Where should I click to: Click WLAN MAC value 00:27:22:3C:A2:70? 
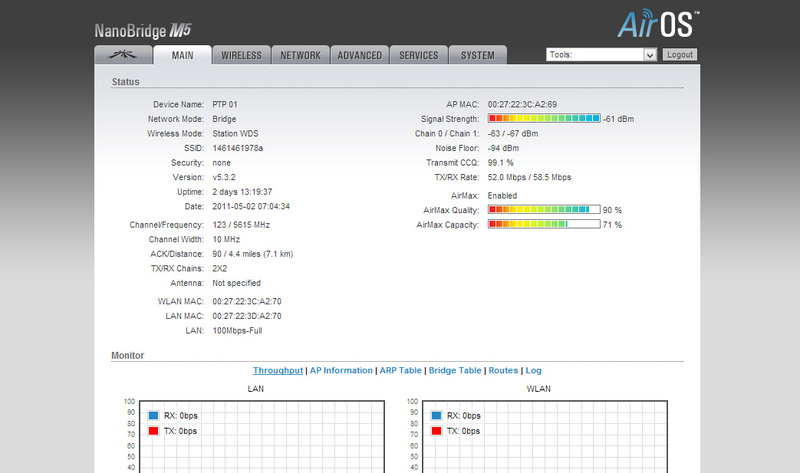click(x=247, y=302)
